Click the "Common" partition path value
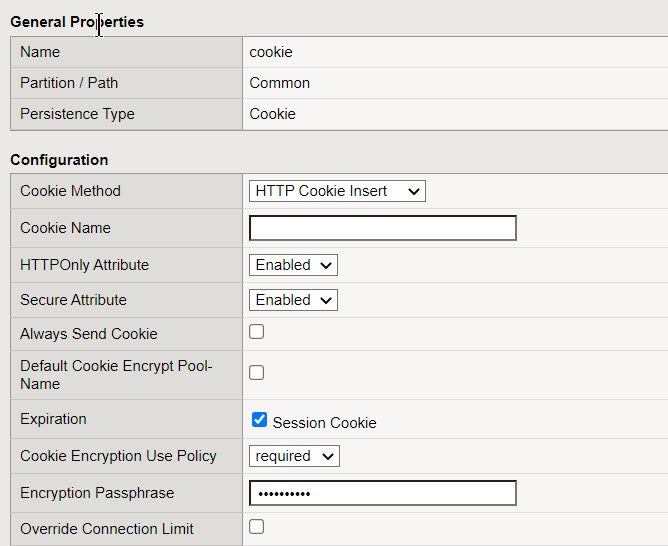668x546 pixels. click(280, 83)
